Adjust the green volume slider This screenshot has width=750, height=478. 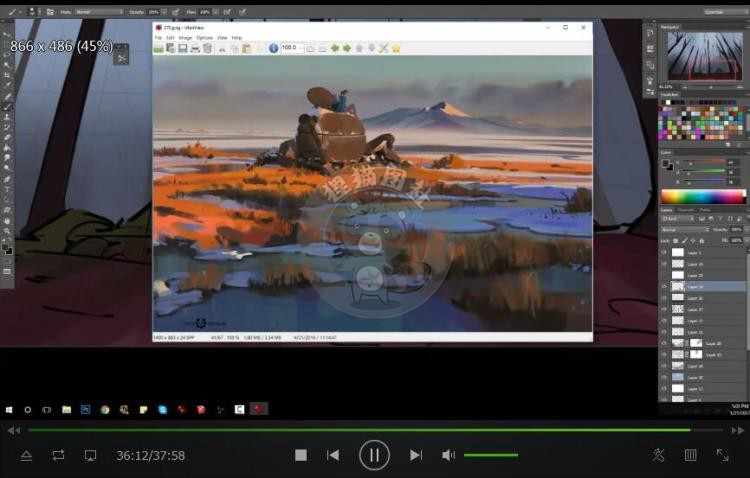point(491,455)
